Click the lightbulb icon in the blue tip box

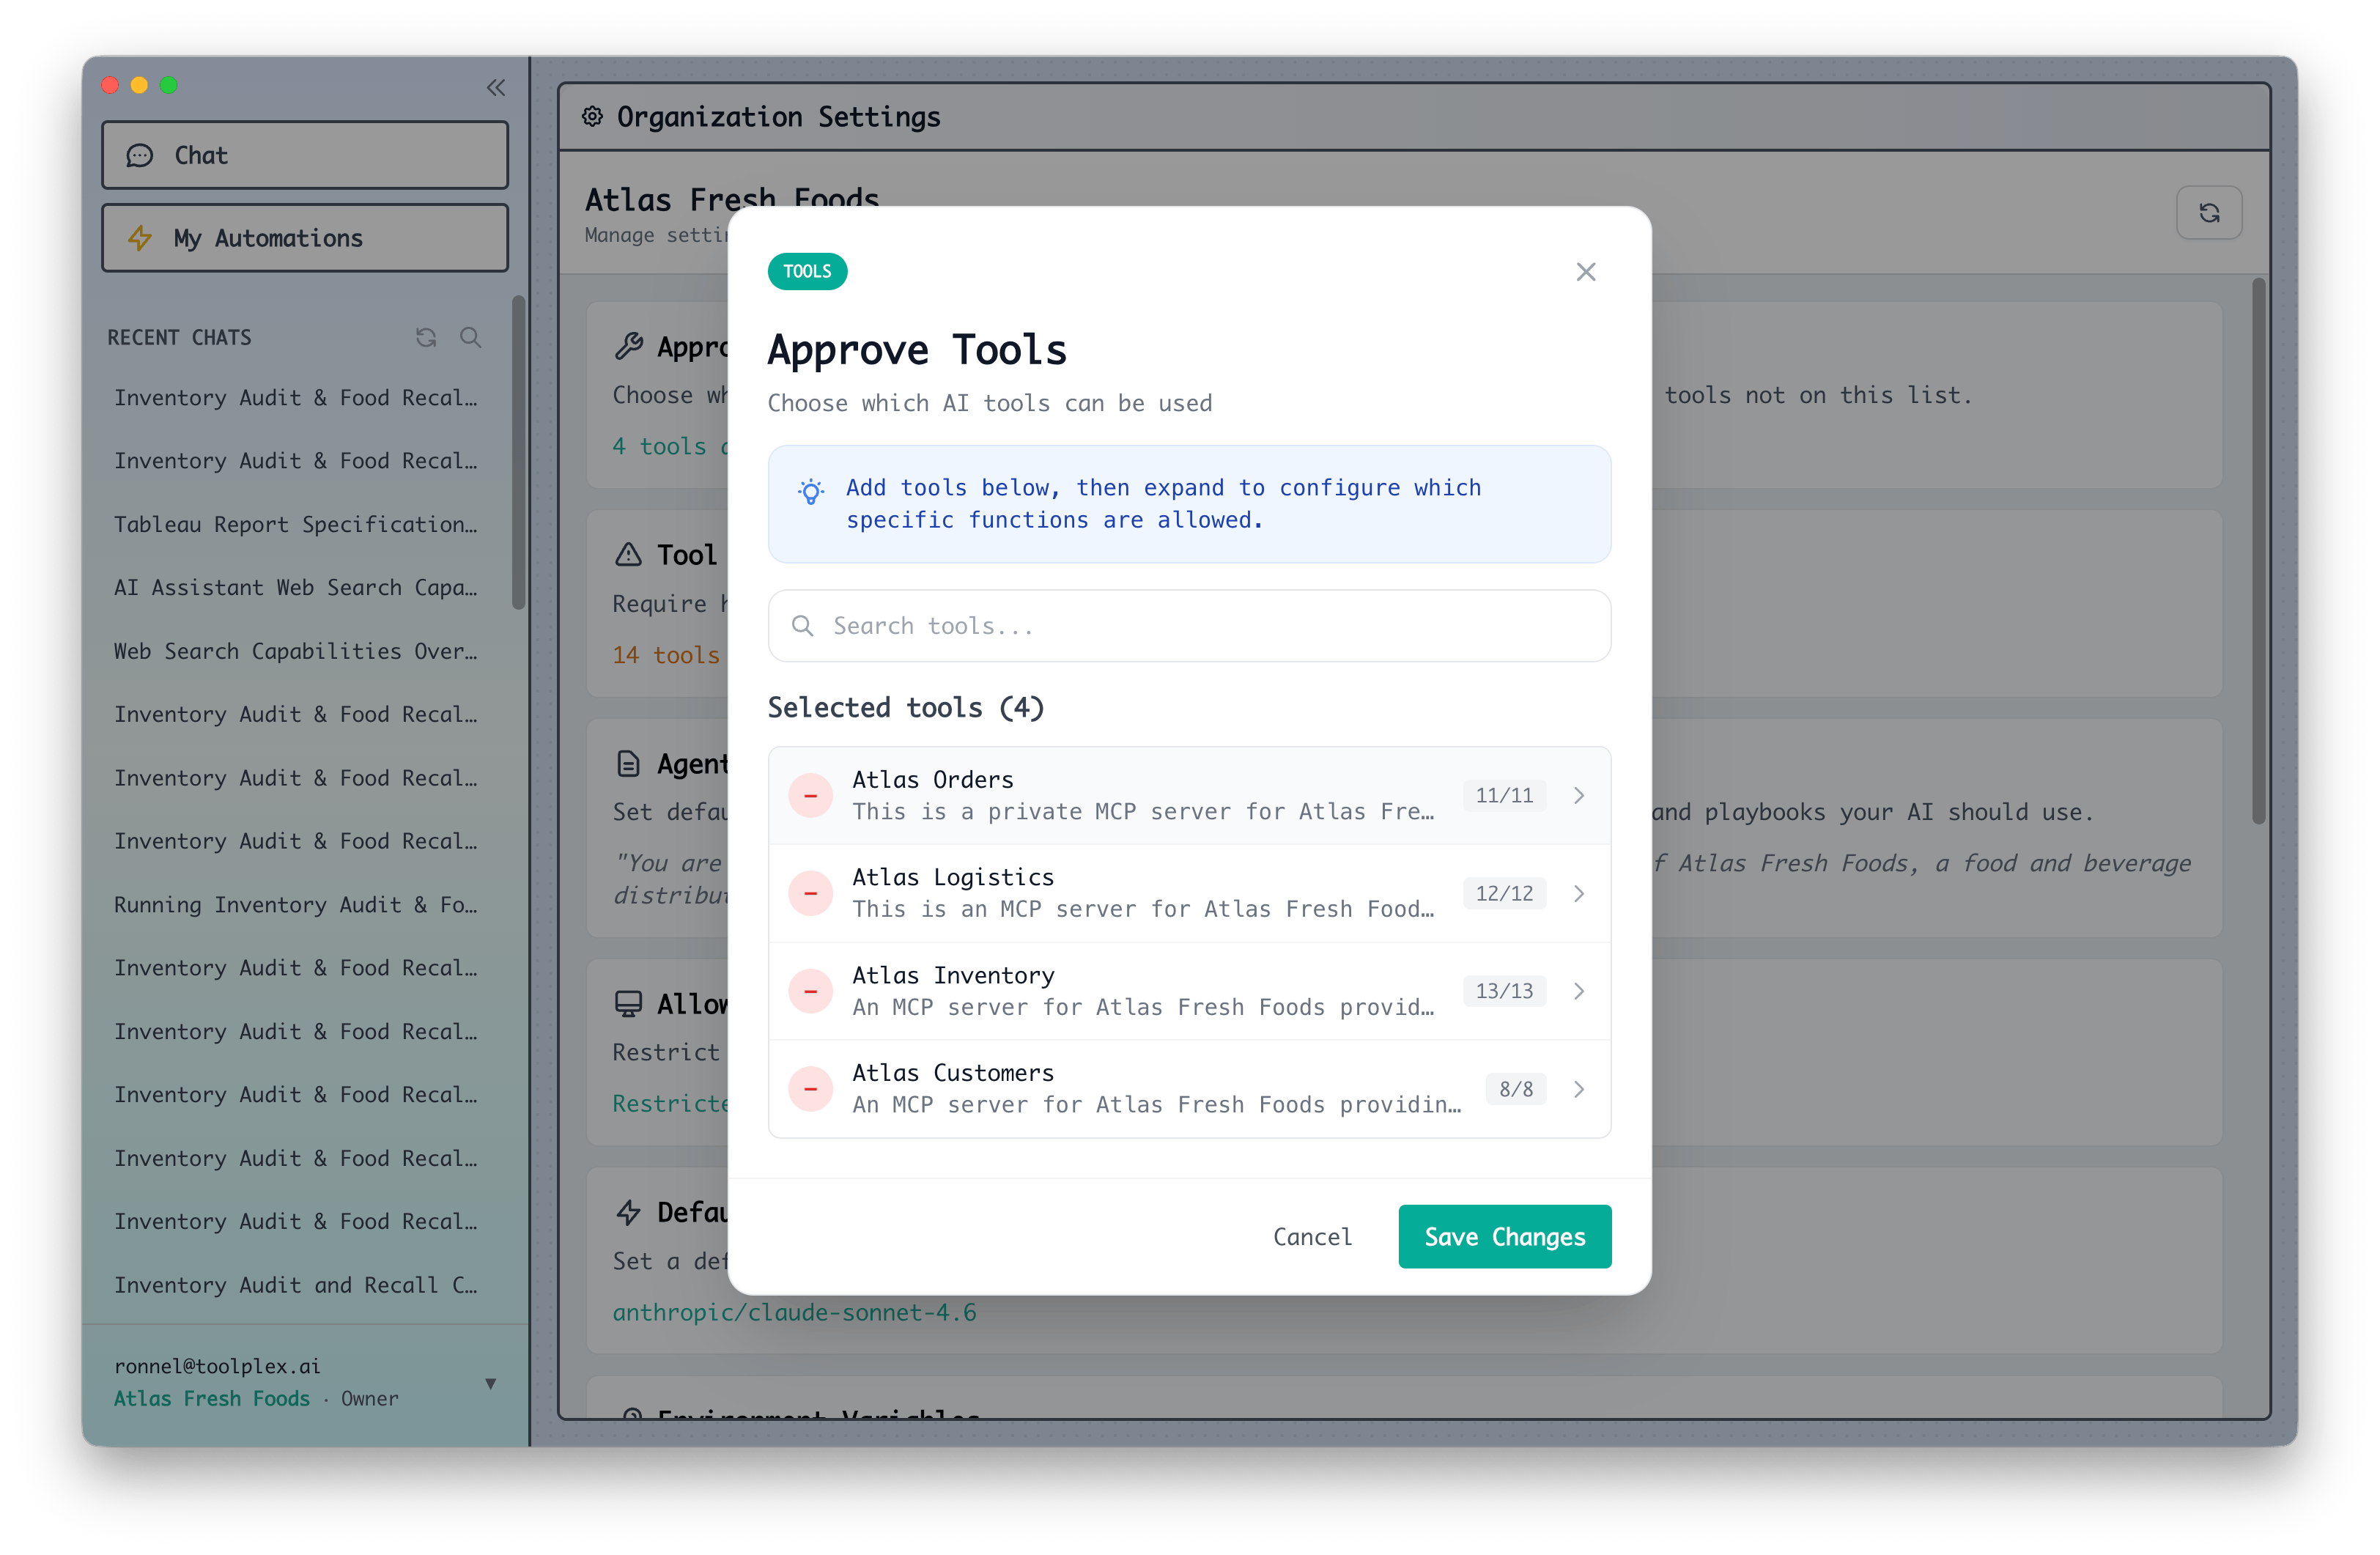click(811, 492)
